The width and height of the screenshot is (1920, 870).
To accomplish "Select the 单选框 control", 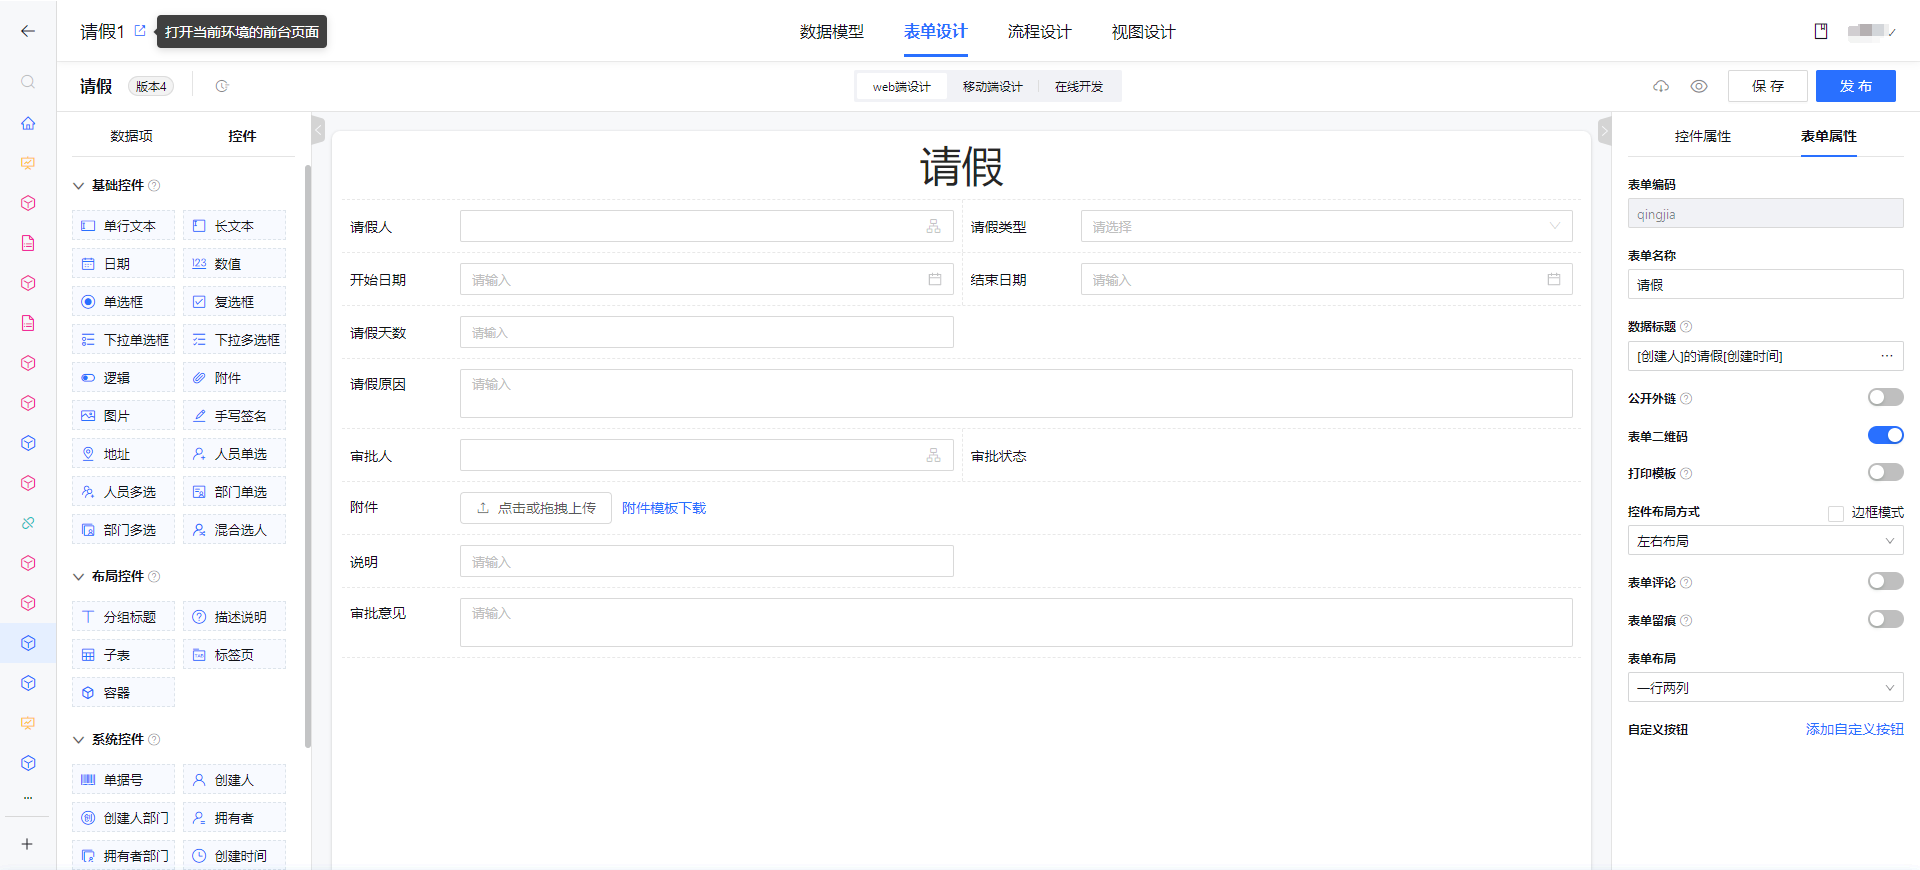I will pos(123,302).
